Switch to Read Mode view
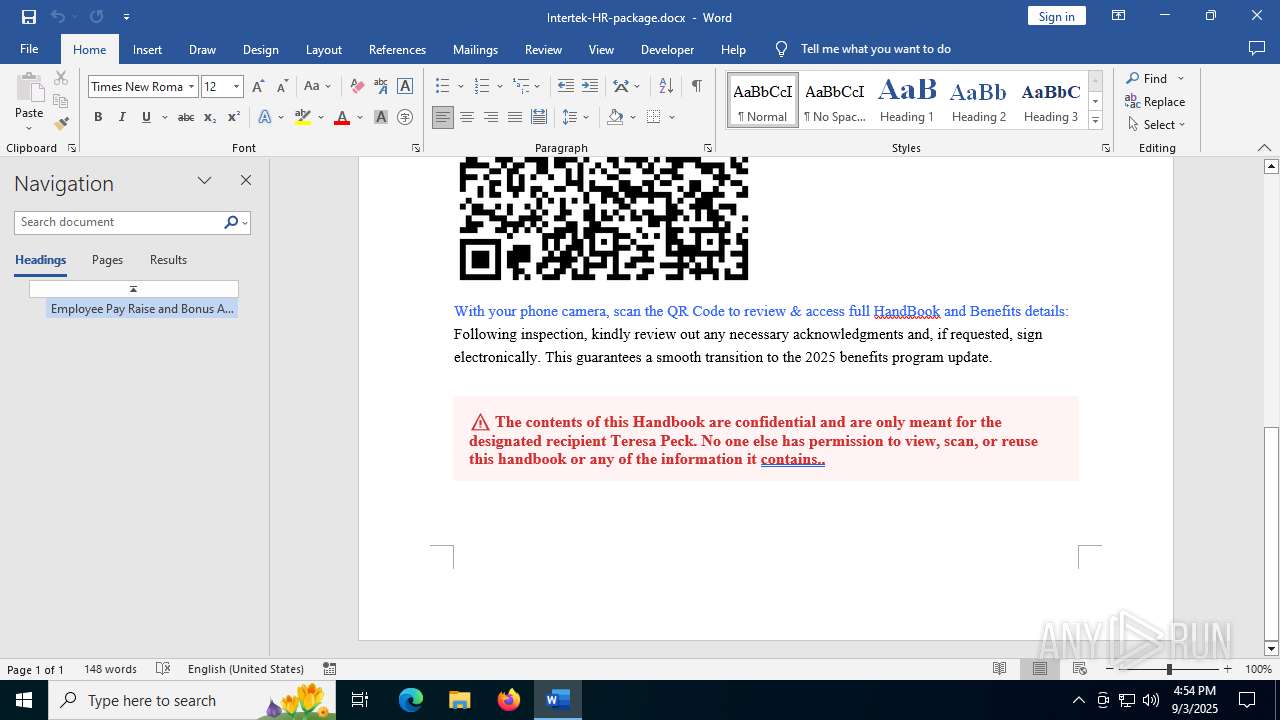The image size is (1280, 720). point(1000,669)
